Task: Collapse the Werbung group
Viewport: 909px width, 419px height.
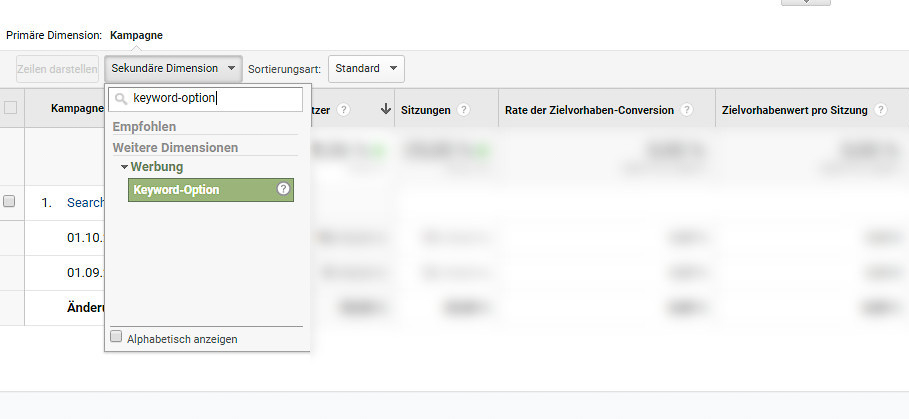Action: click(124, 167)
